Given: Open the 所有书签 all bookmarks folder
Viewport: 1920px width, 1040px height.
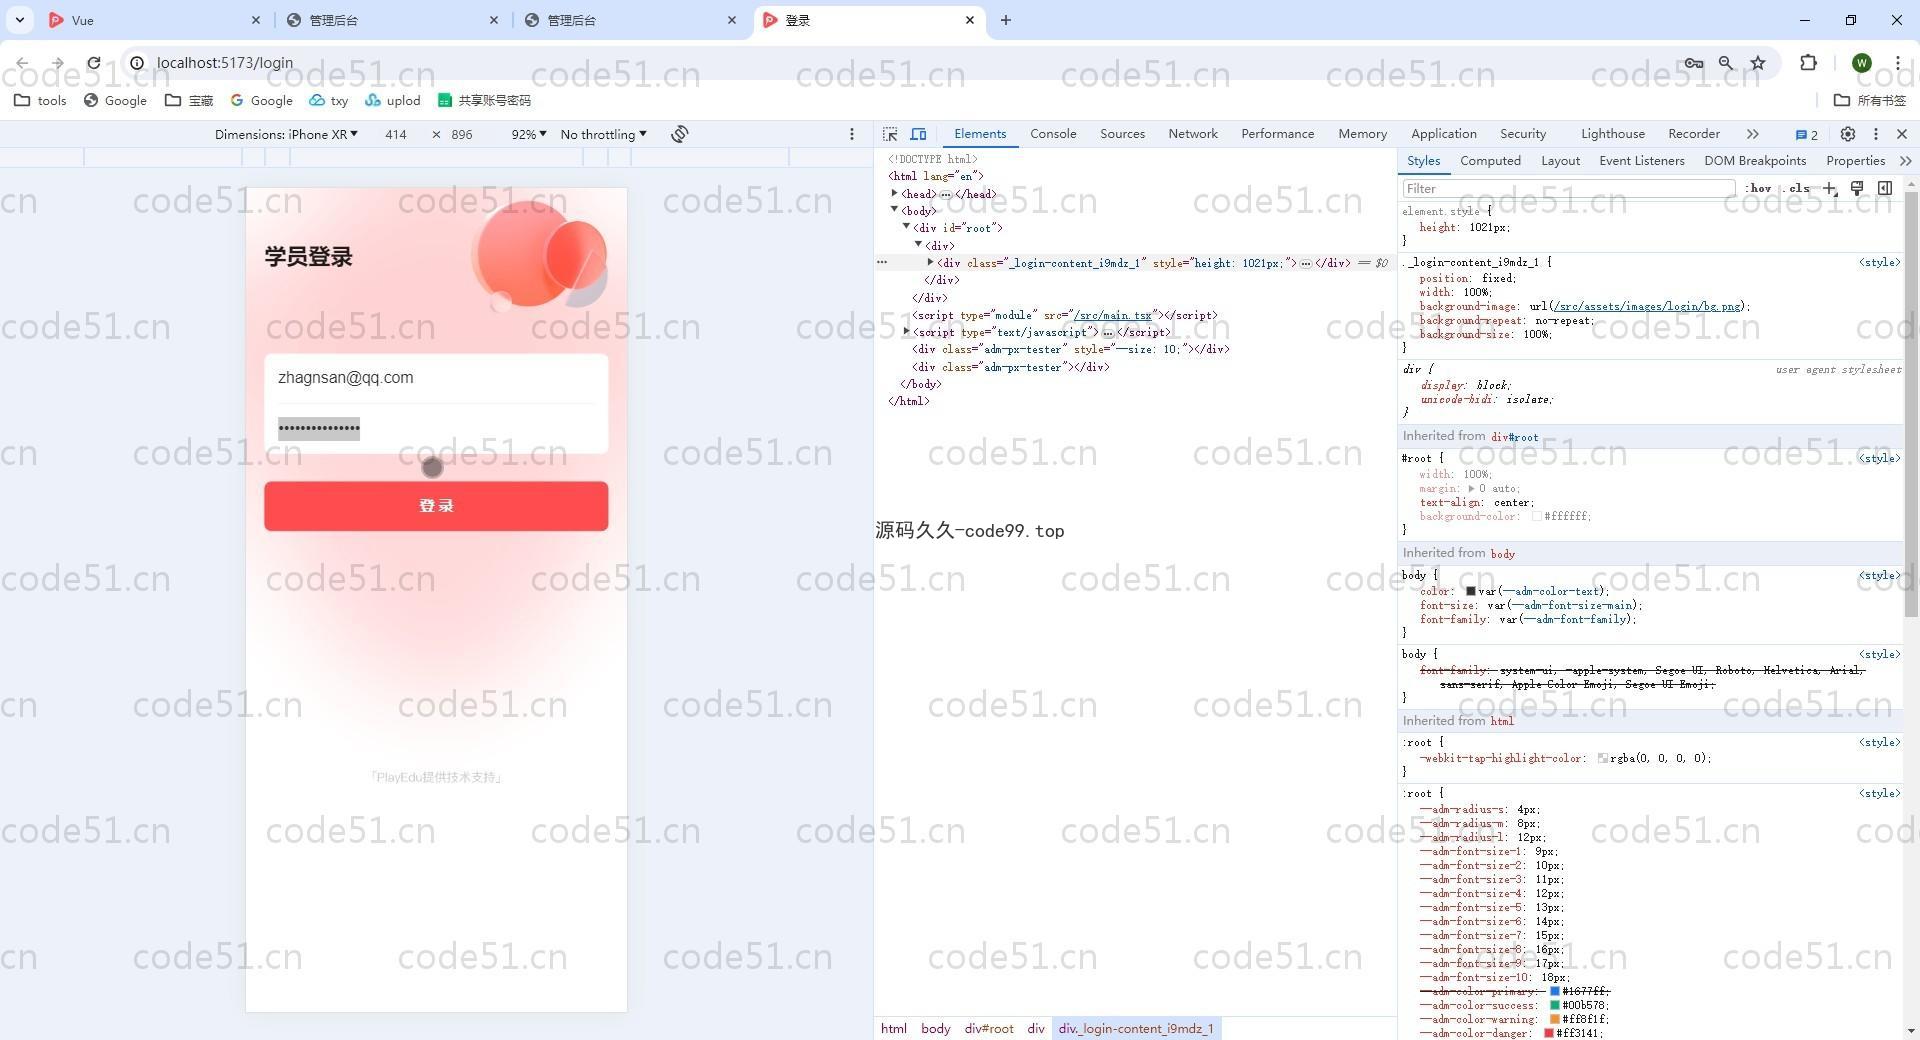Looking at the screenshot, I should (1870, 100).
